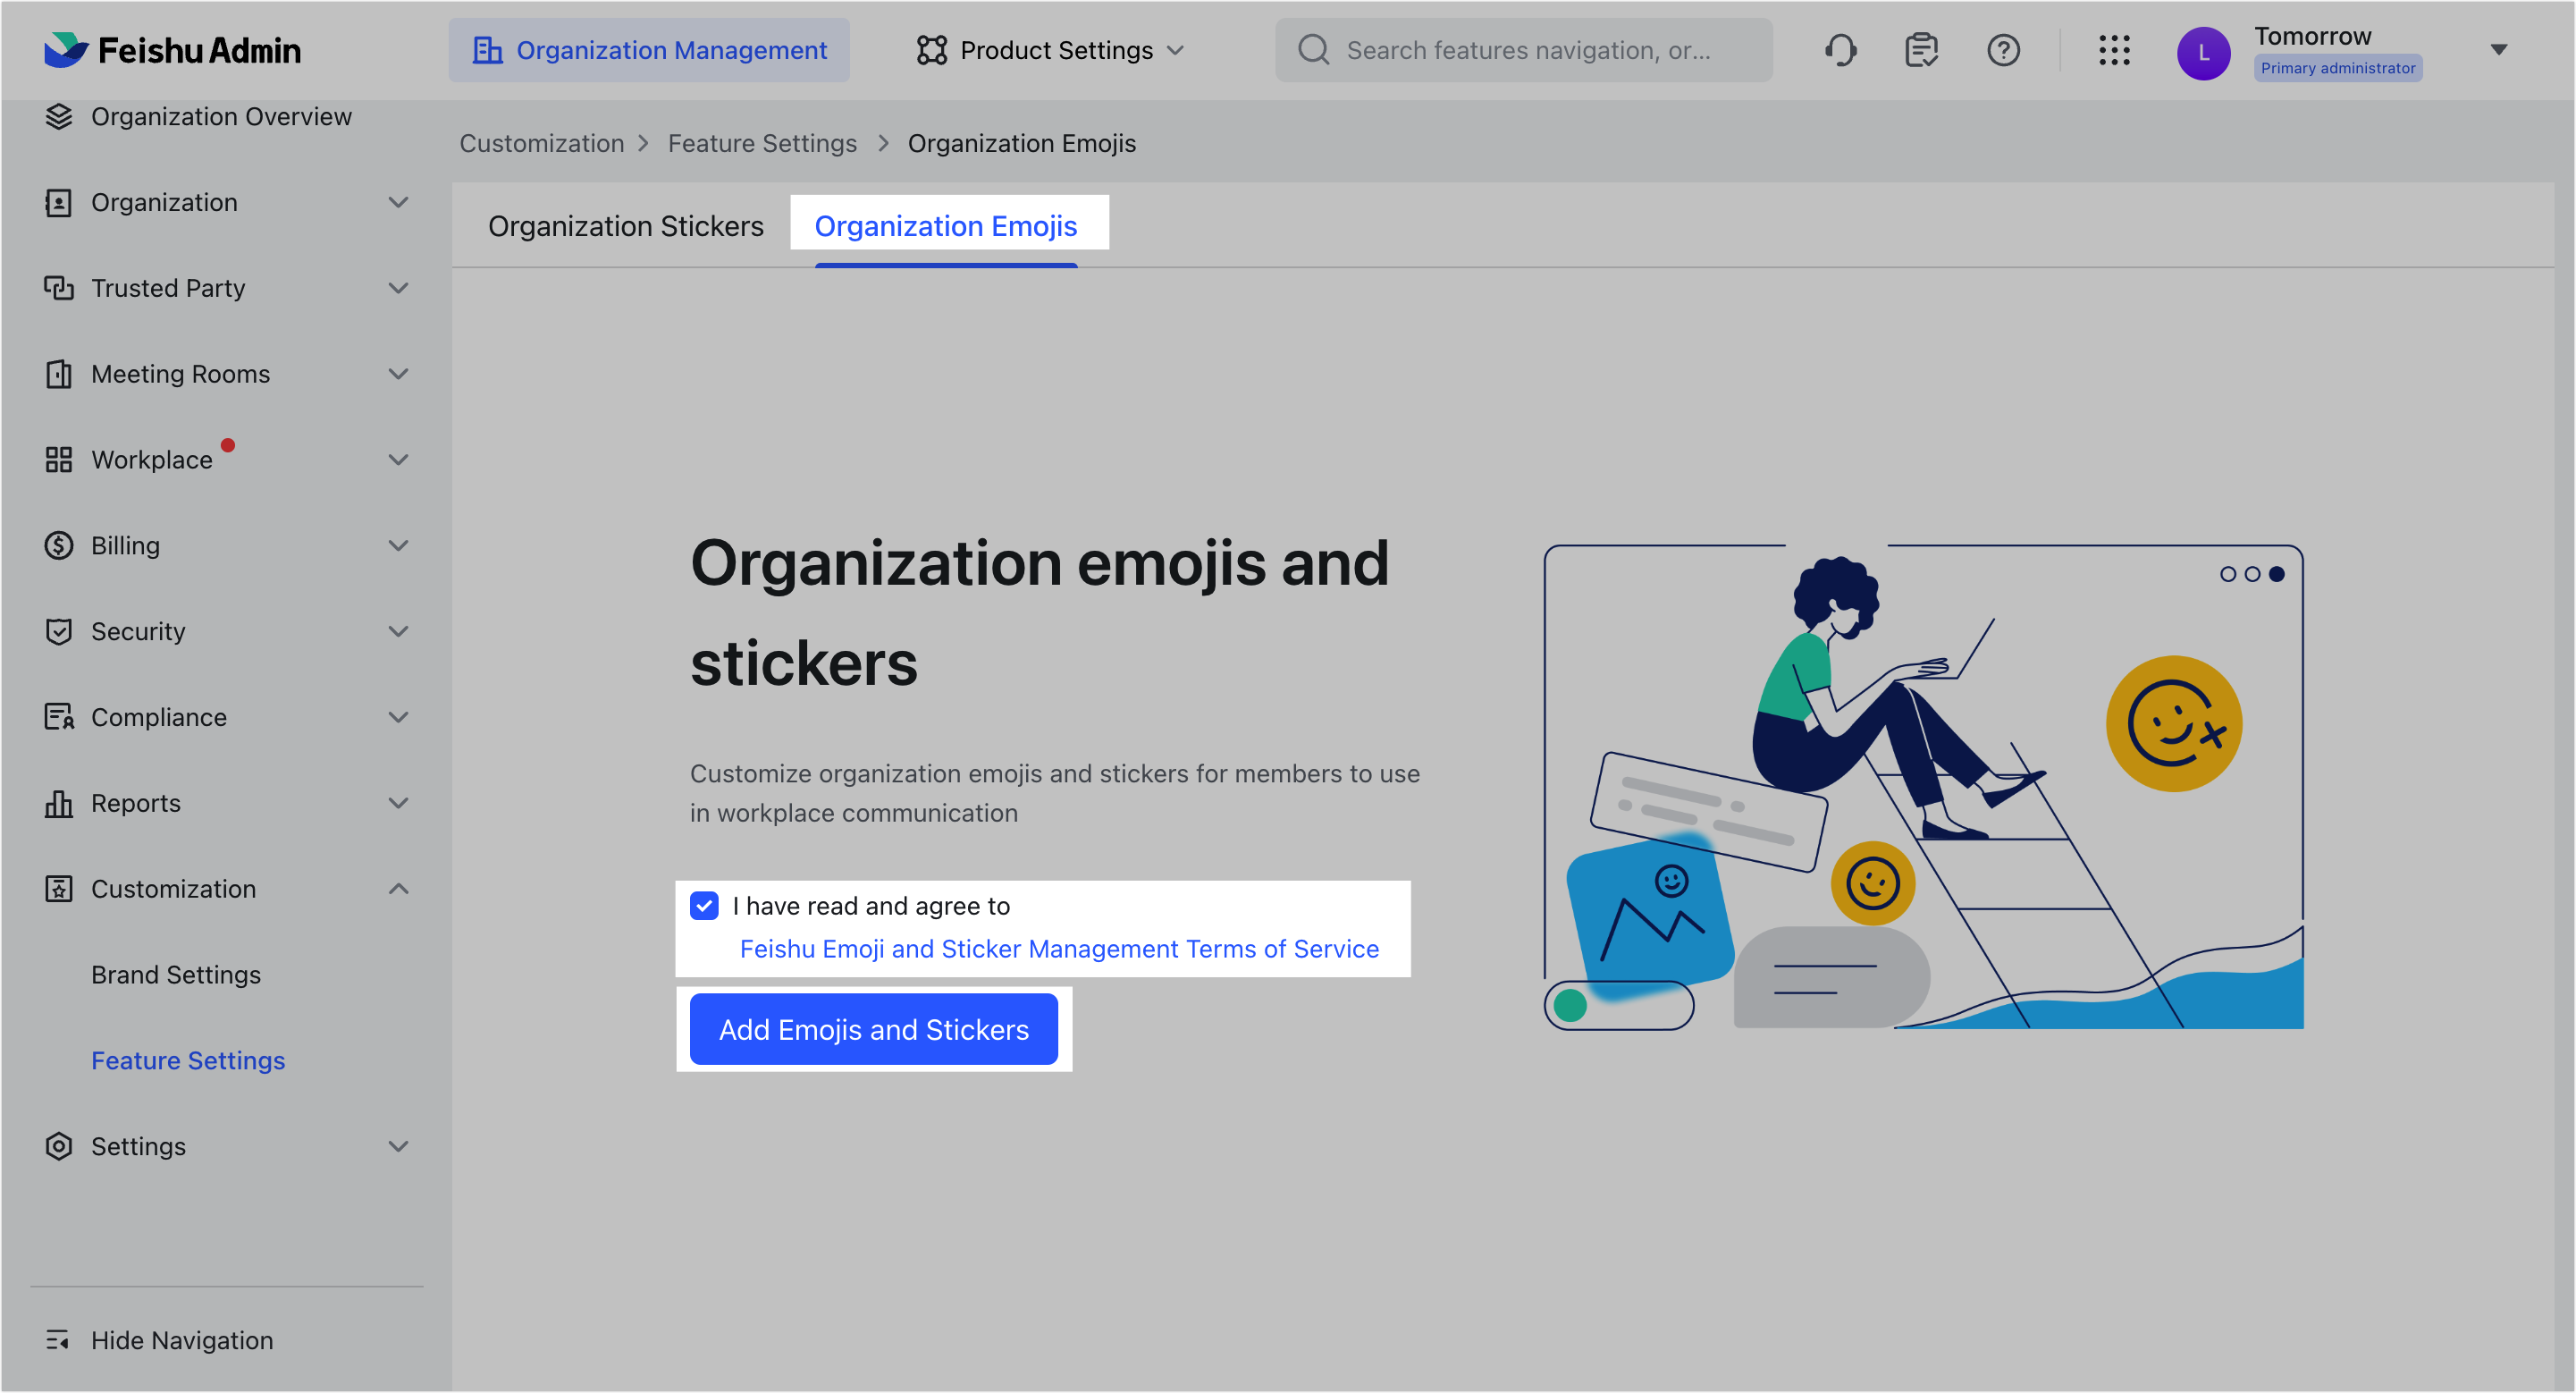Open Organization Management in top menu

[649, 50]
